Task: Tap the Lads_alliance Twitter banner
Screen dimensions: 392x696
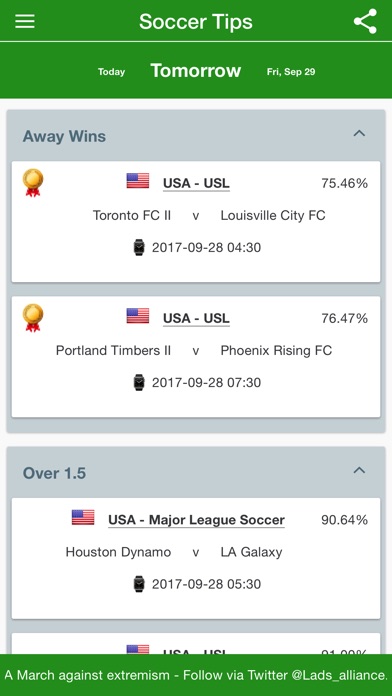Action: (196, 675)
